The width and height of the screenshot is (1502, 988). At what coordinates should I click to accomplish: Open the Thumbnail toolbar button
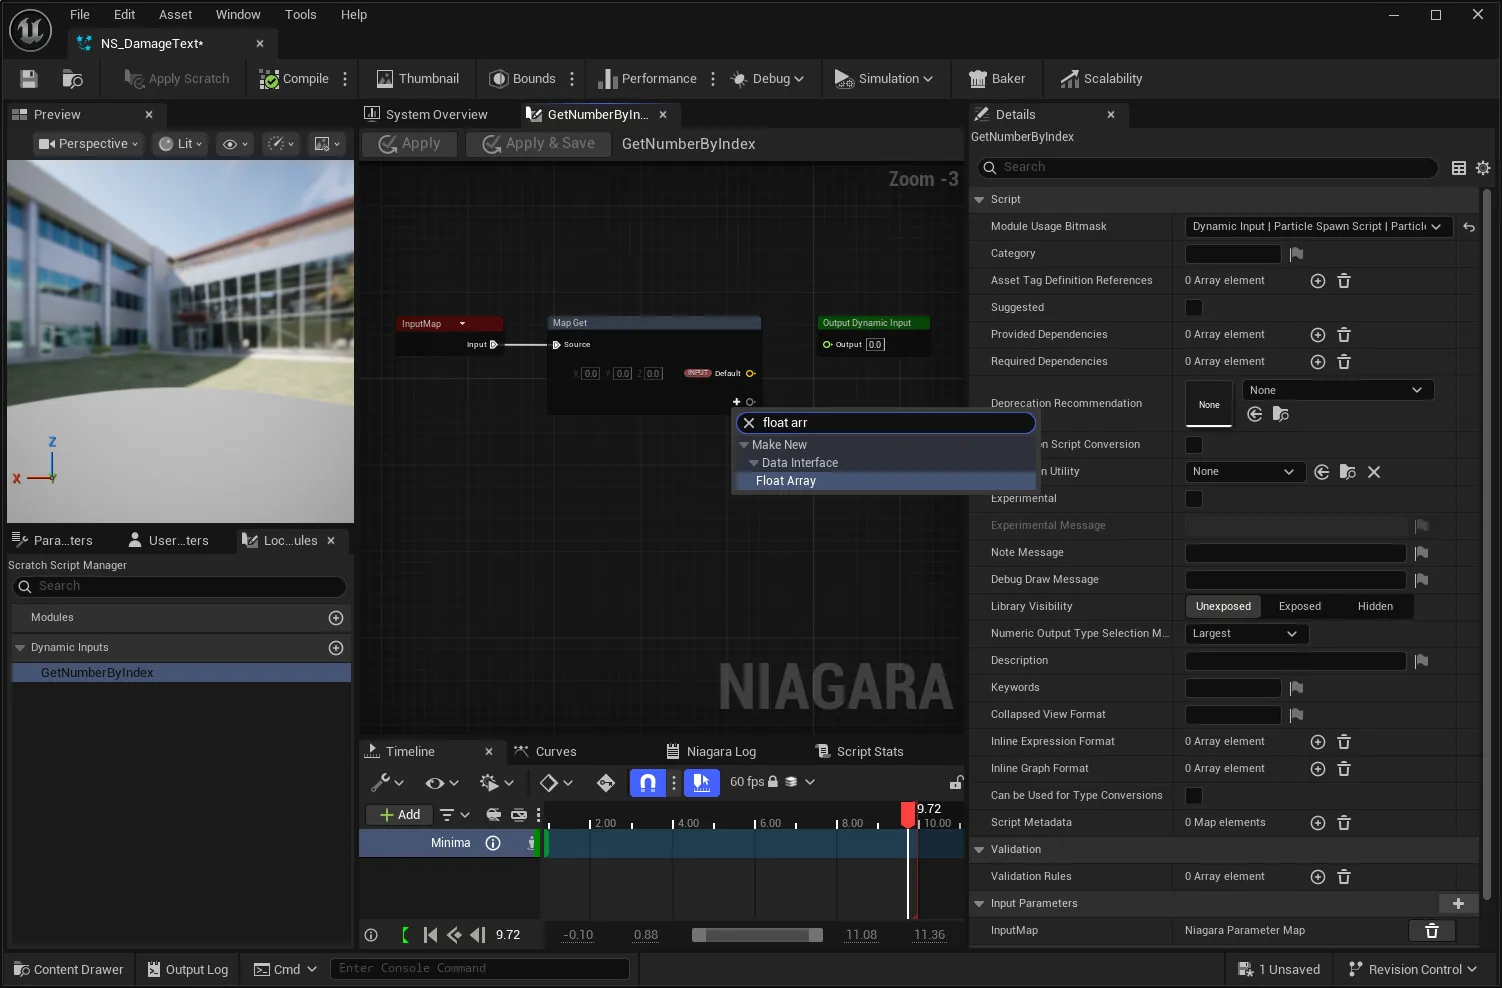(x=417, y=79)
